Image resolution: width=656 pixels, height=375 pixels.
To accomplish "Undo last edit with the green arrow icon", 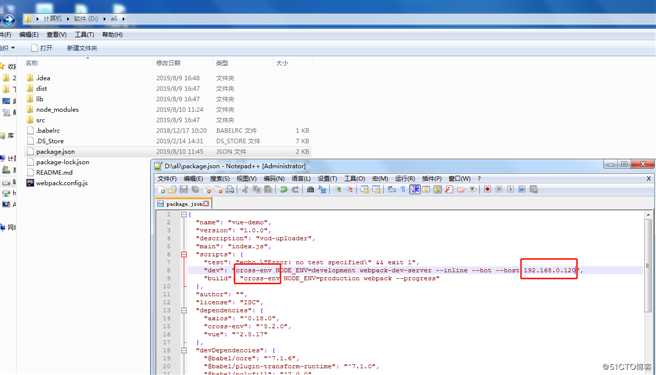I will [x=284, y=190].
